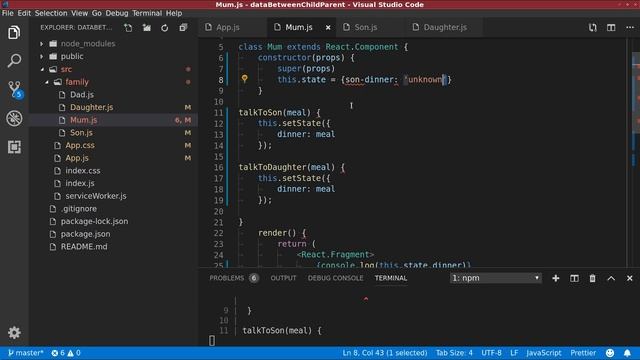The width and height of the screenshot is (640, 360).
Task: Collapse all folders in Explorer
Action: point(183,28)
